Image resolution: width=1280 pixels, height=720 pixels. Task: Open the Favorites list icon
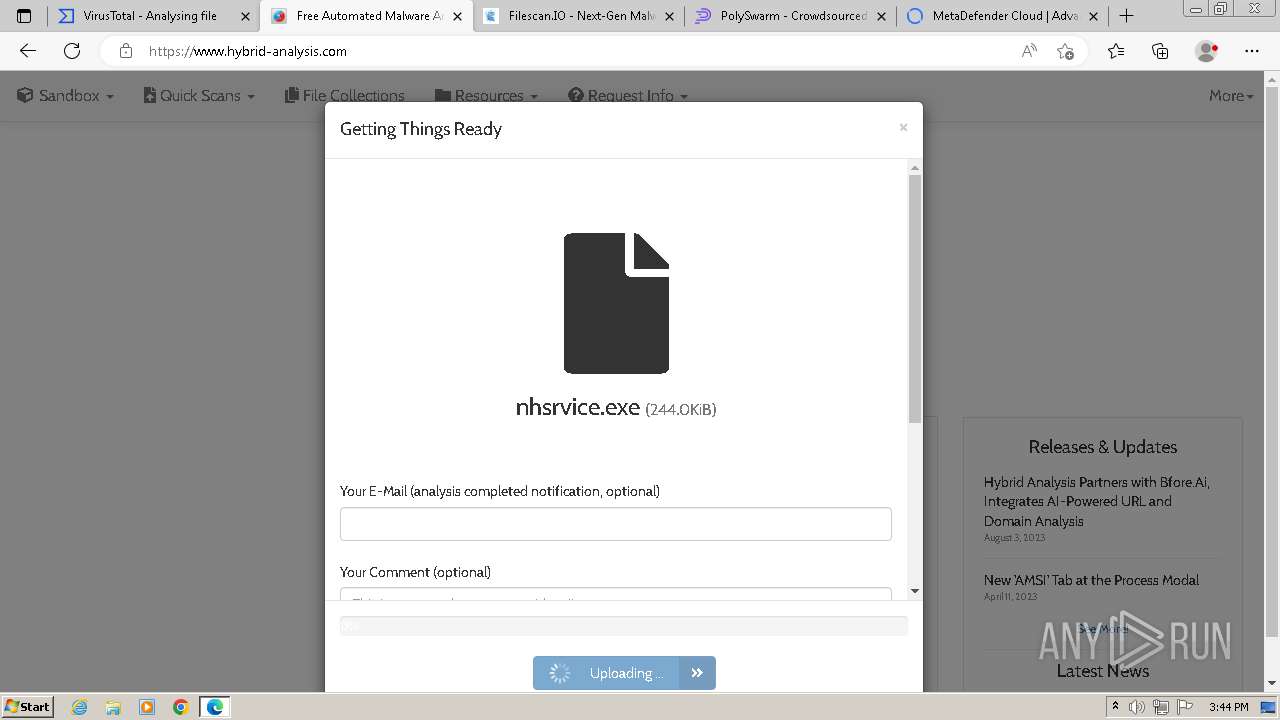click(x=1116, y=51)
